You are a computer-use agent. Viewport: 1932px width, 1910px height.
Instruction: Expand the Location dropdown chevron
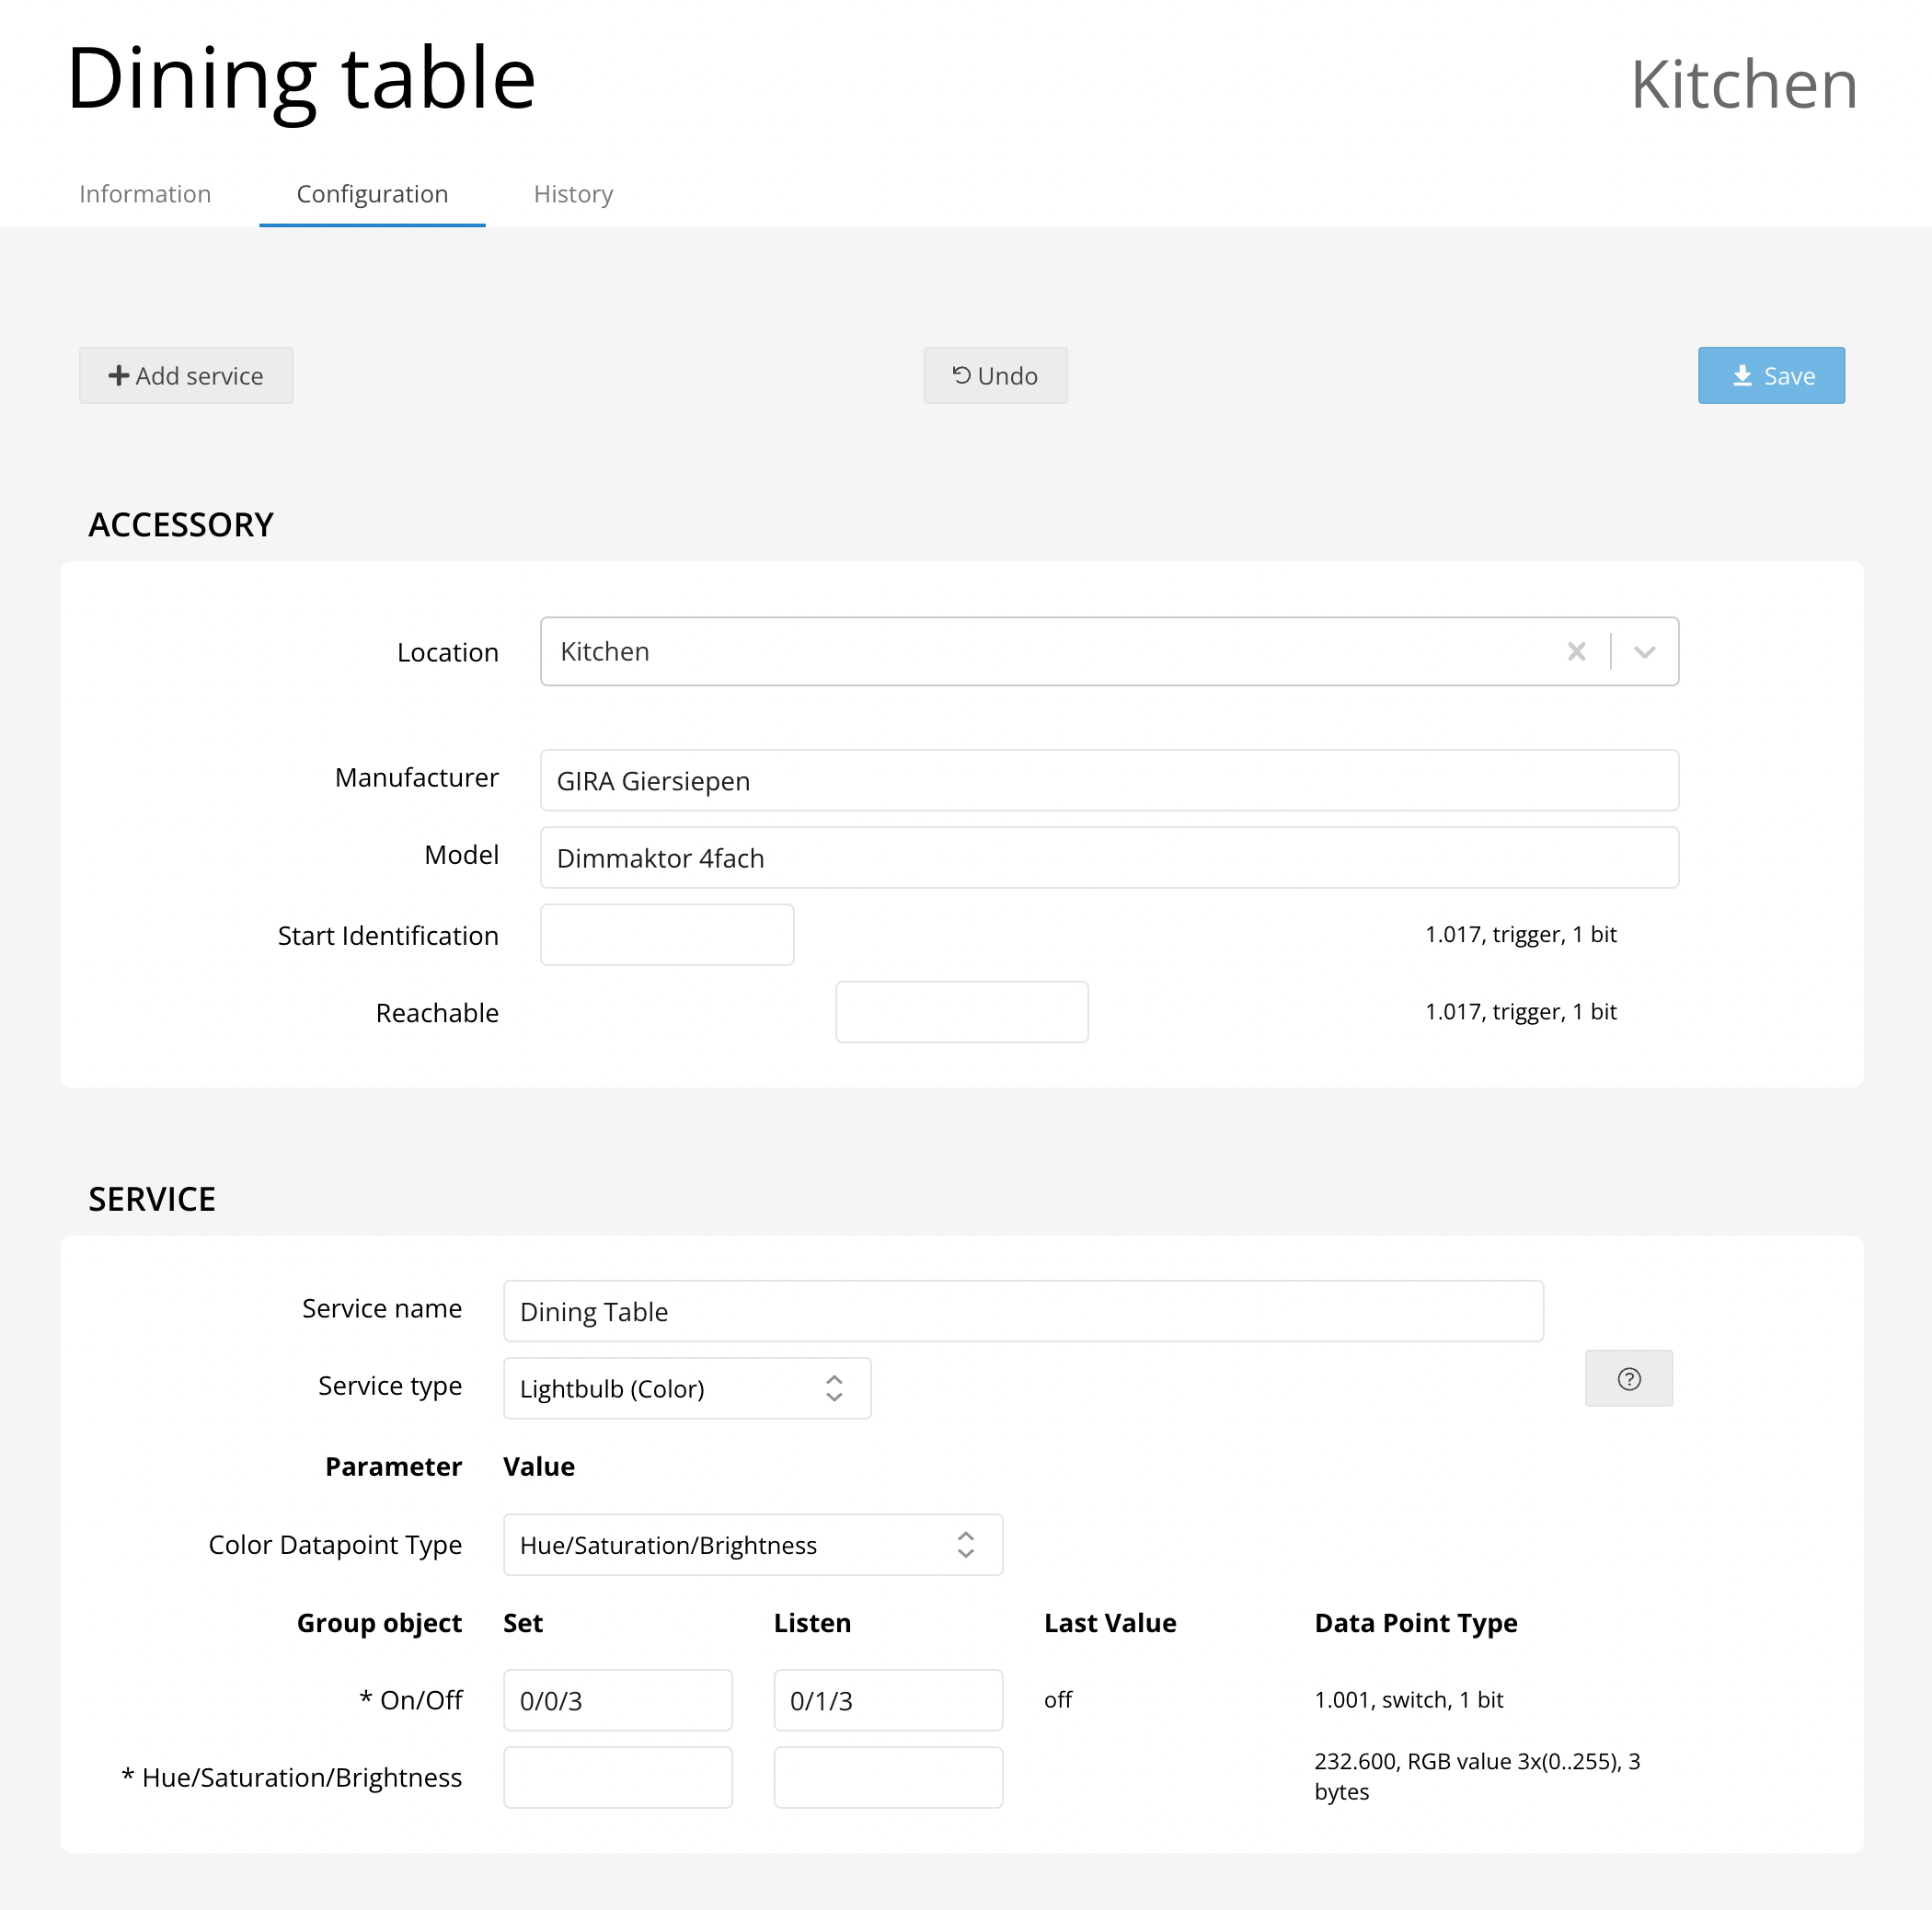pyautogui.click(x=1644, y=652)
